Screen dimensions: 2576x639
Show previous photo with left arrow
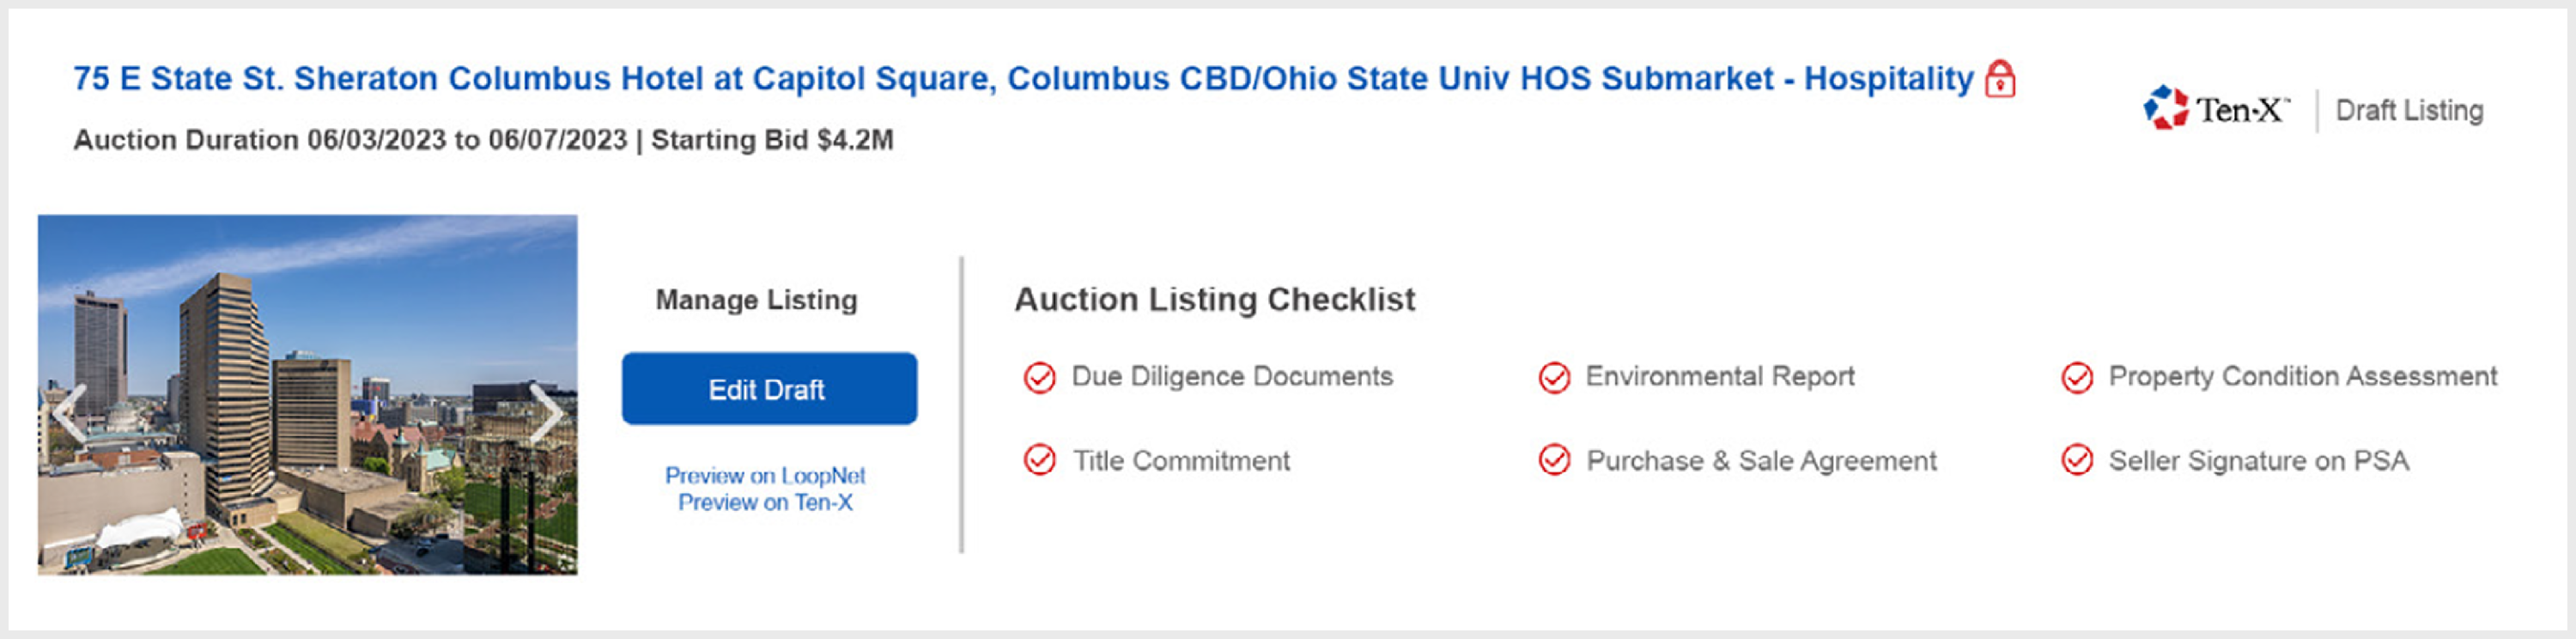click(x=69, y=412)
